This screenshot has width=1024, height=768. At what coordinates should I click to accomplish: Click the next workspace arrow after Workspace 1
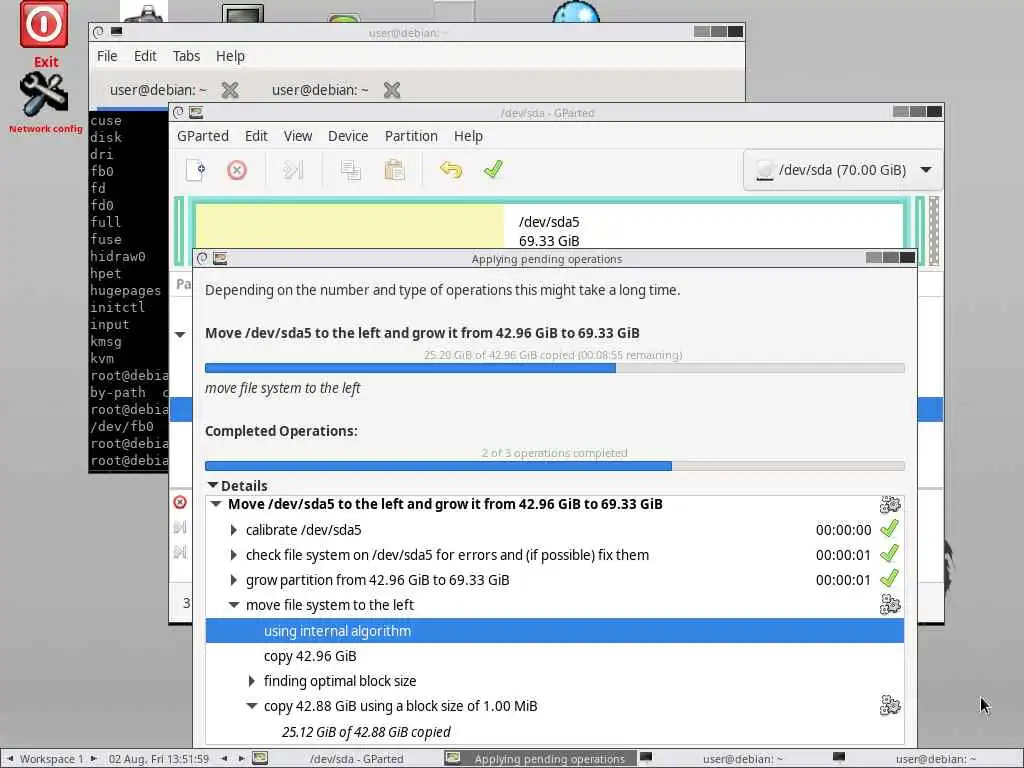pyautogui.click(x=93, y=759)
